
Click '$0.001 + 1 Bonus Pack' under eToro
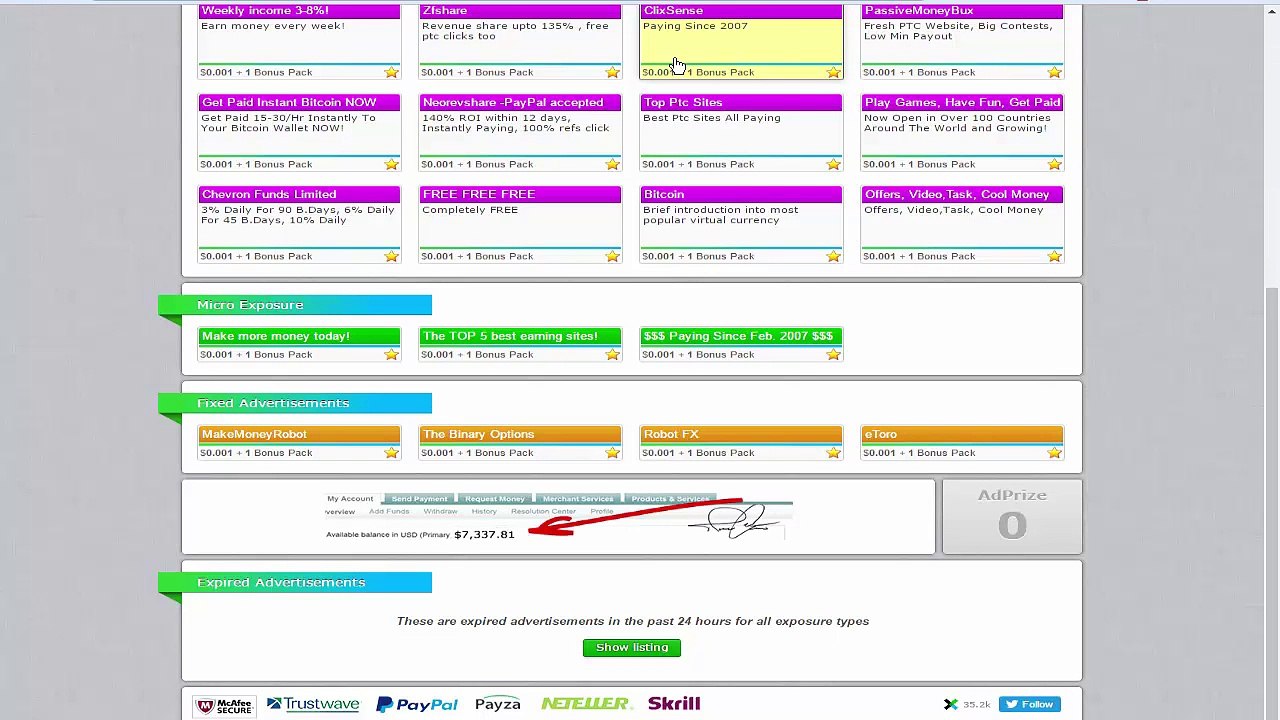click(919, 453)
